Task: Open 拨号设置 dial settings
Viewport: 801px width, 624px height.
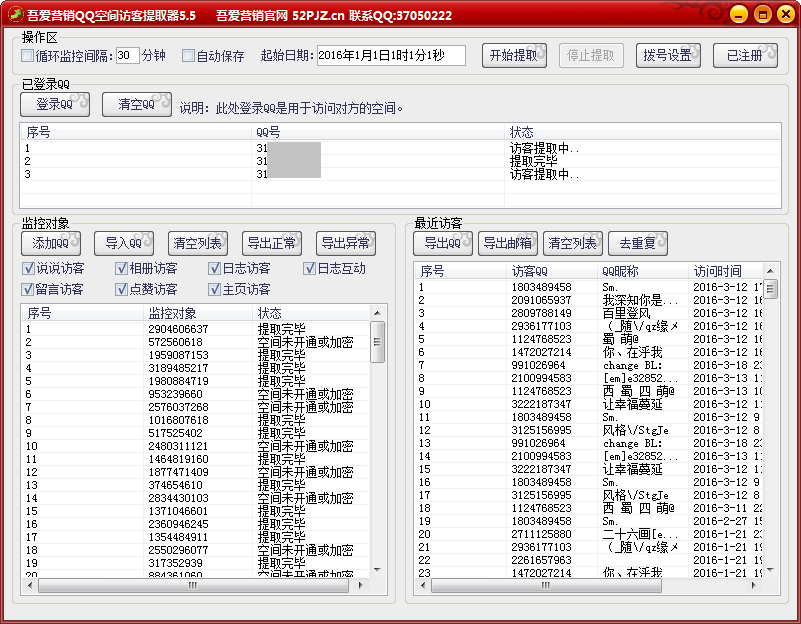Action: click(668, 56)
